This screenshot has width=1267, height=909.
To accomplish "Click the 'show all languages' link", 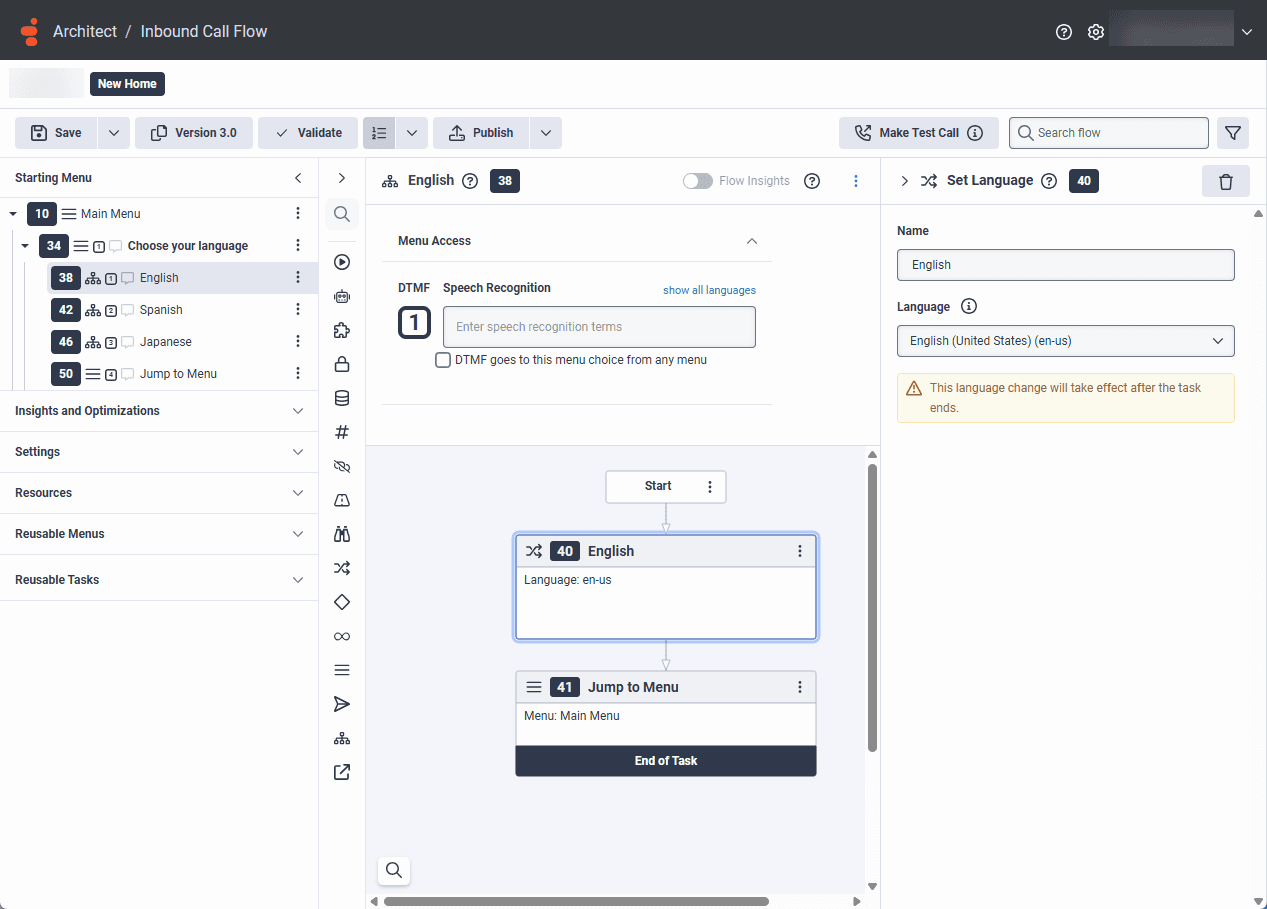I will tap(709, 290).
